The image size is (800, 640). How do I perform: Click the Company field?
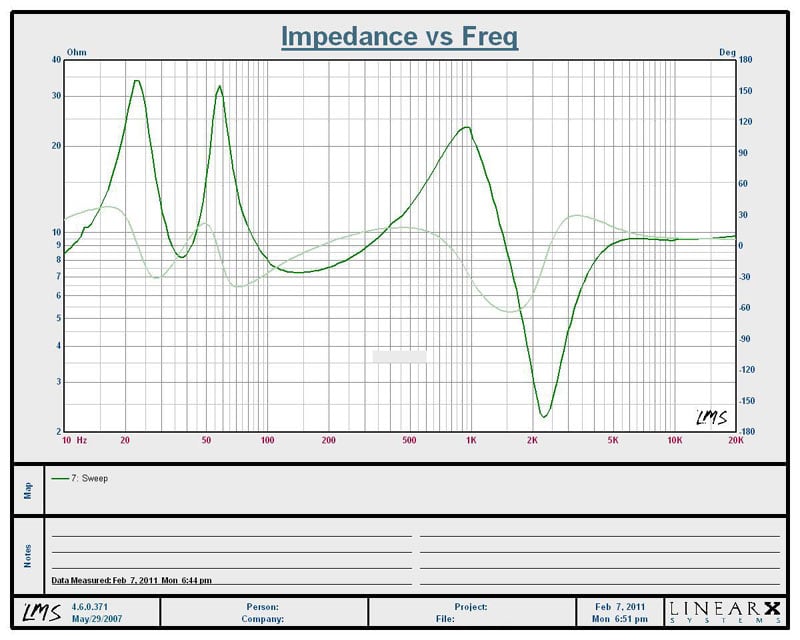pyautogui.click(x=260, y=619)
